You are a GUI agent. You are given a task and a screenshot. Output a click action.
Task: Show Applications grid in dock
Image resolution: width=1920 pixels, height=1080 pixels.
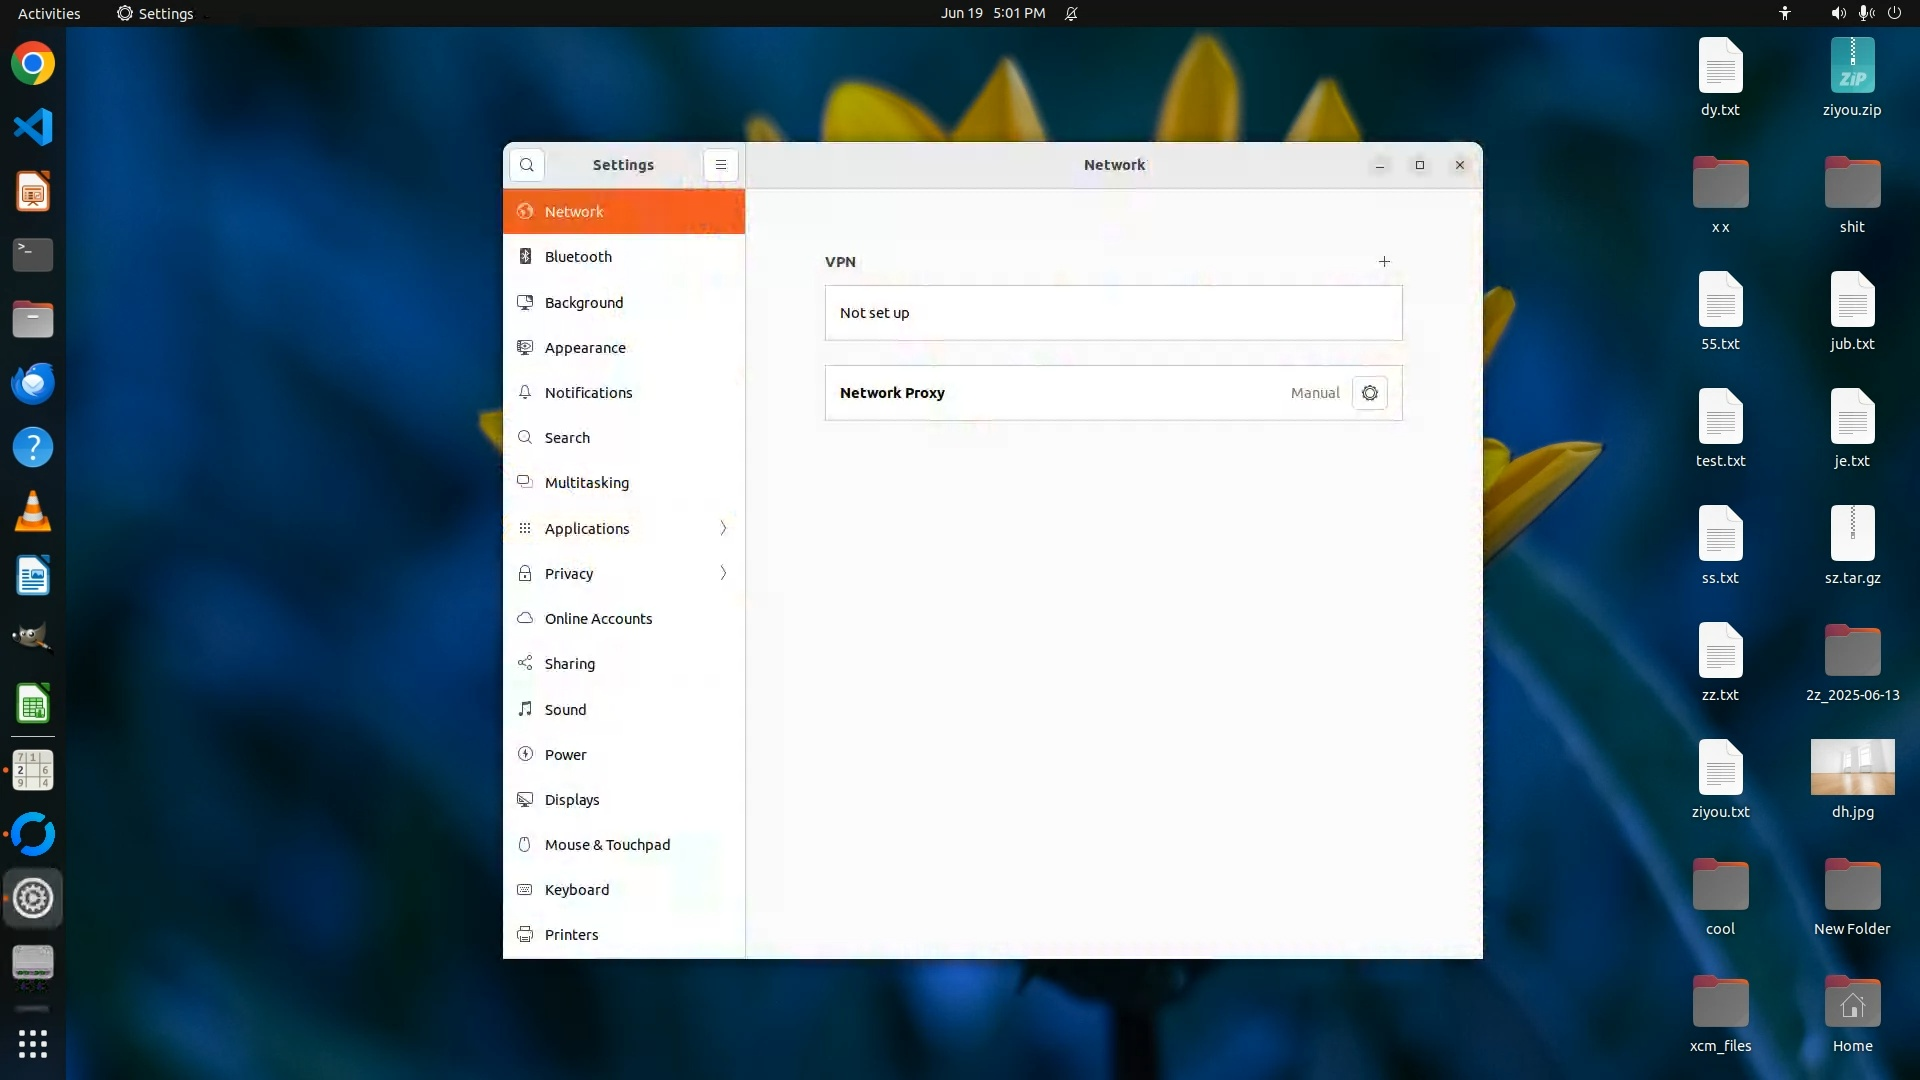(33, 1044)
